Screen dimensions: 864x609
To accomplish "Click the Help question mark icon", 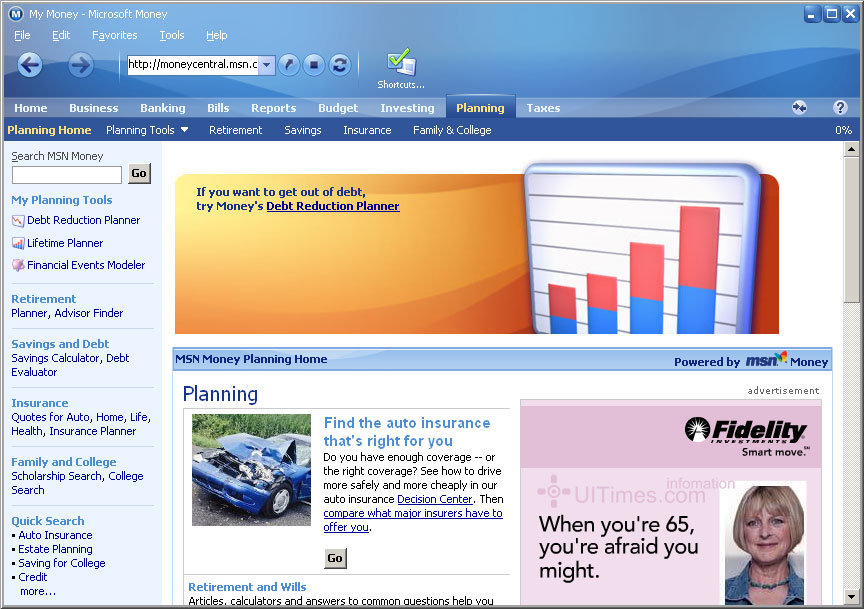I will pos(840,107).
